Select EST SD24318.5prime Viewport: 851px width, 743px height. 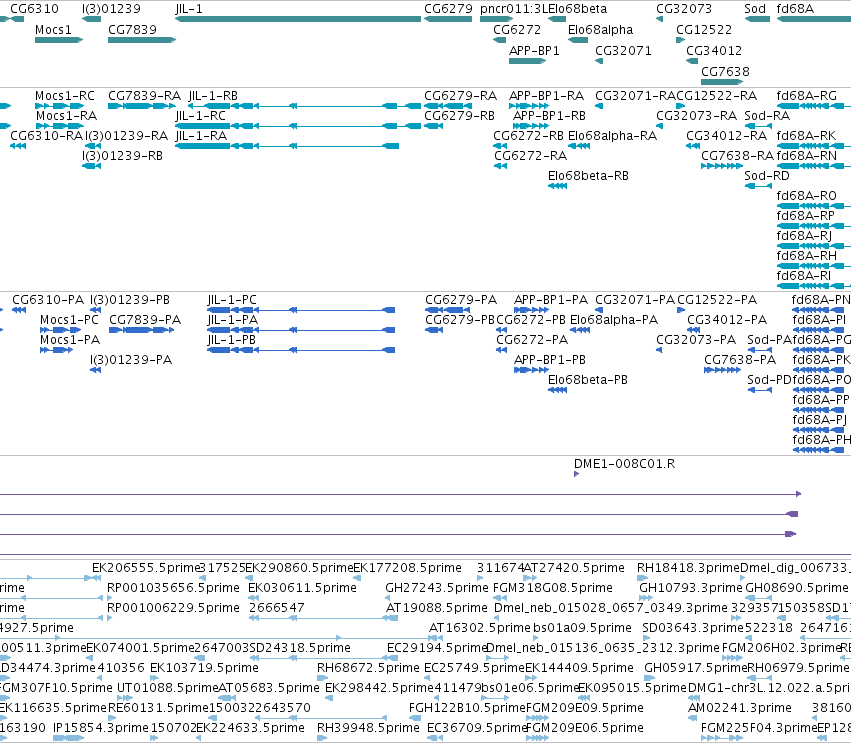(300, 648)
